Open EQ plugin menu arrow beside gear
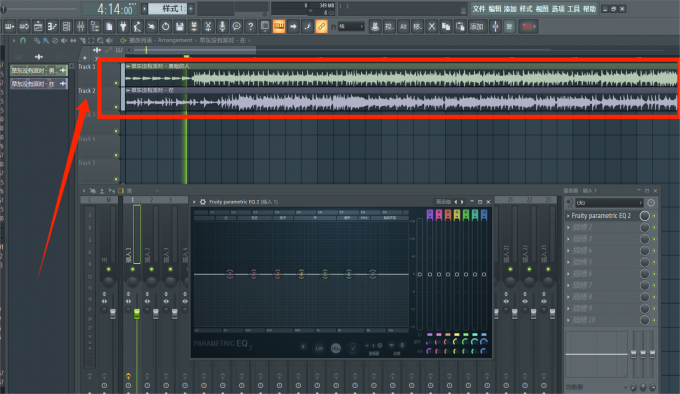680x394 pixels. coord(194,202)
